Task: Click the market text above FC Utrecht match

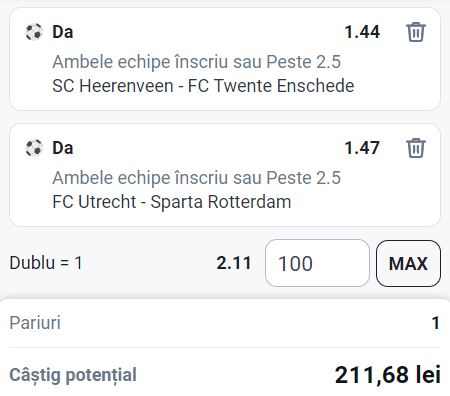Action: pos(197,178)
